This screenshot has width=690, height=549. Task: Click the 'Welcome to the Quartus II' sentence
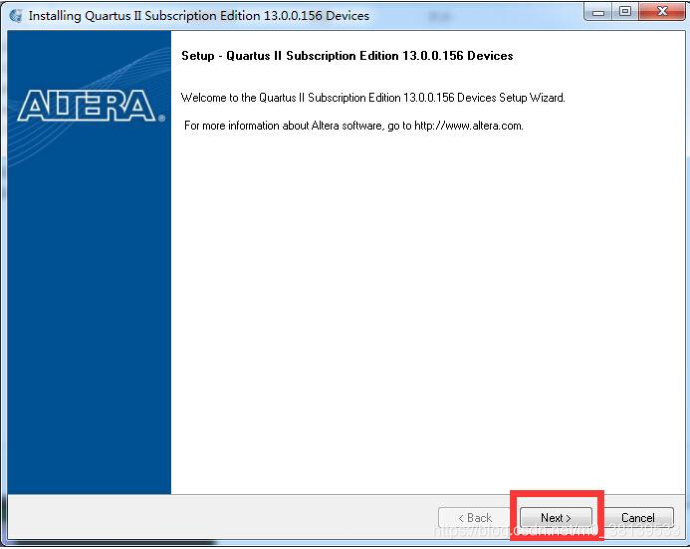click(373, 98)
